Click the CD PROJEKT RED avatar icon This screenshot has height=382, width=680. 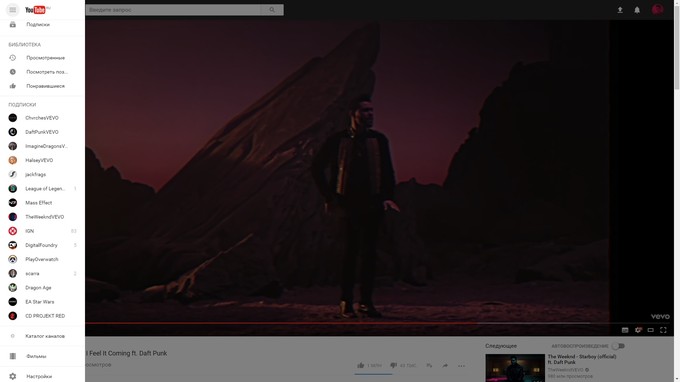pos(13,316)
